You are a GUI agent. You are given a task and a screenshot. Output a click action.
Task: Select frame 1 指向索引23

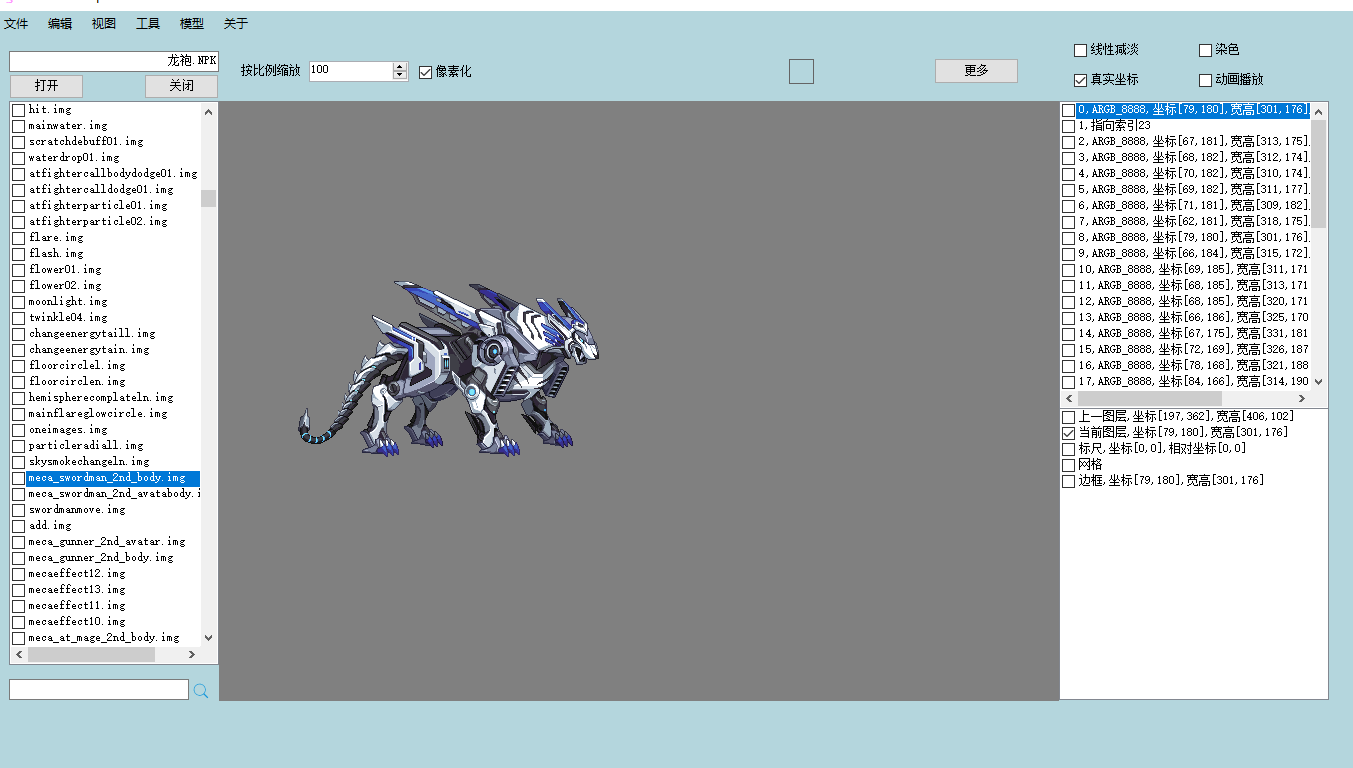pos(1114,125)
